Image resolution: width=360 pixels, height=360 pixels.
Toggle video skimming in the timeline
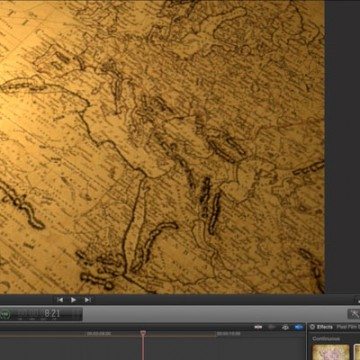pyautogui.click(x=258, y=327)
